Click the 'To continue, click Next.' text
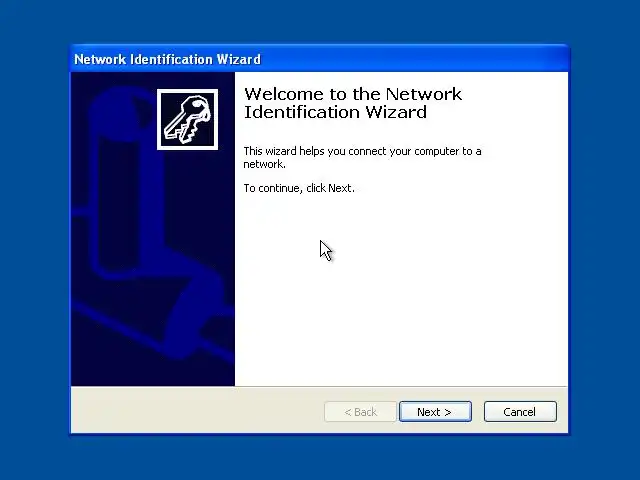Viewport: 640px width, 480px height. click(x=299, y=188)
